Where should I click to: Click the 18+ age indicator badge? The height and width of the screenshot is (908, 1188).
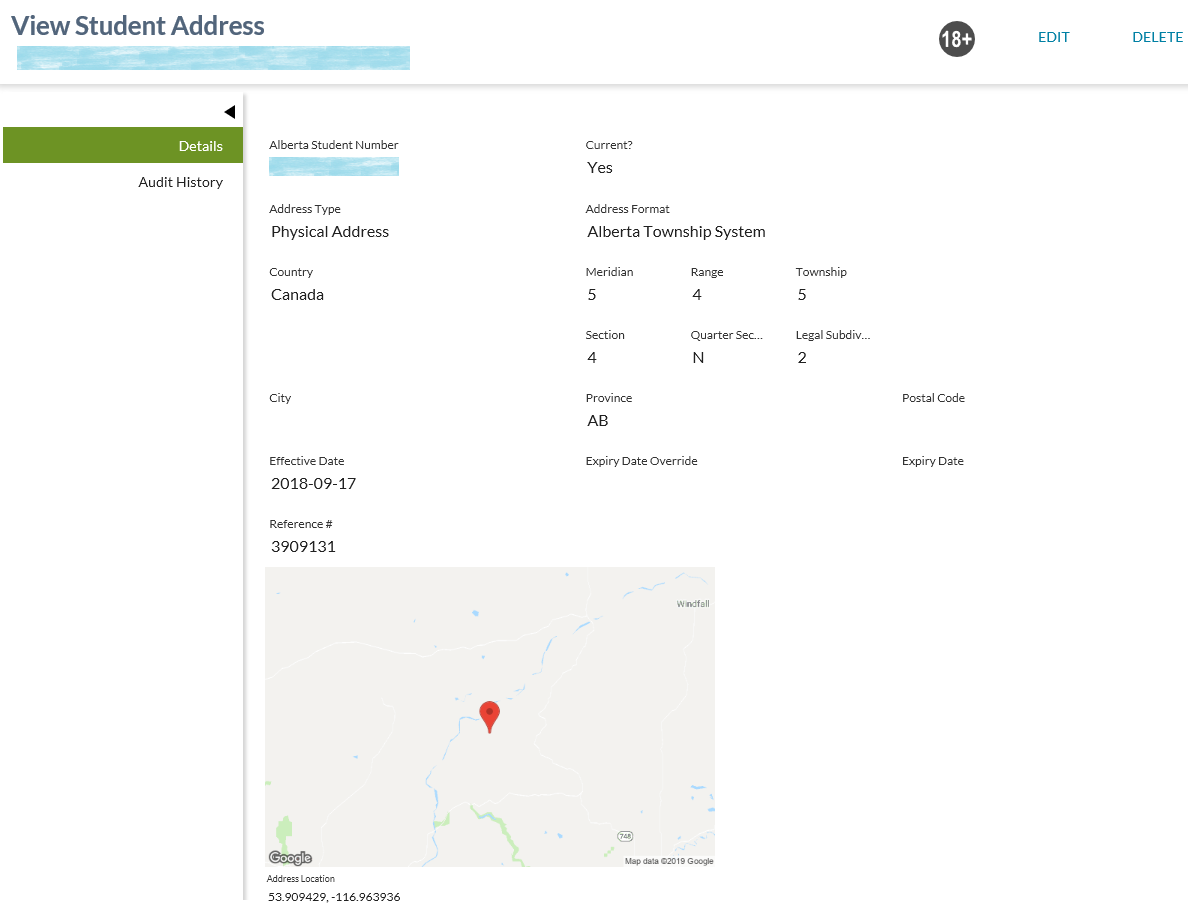(x=956, y=39)
